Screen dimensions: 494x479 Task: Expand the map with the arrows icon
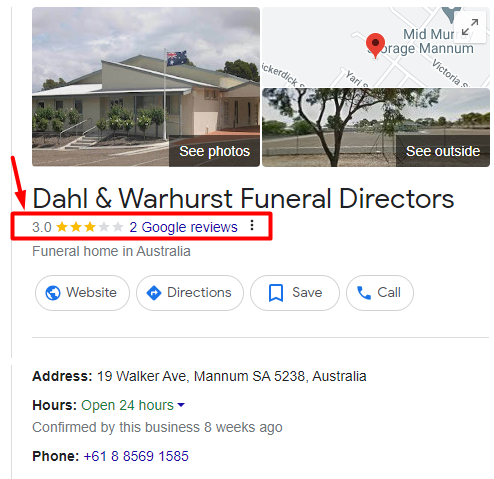pyautogui.click(x=470, y=27)
